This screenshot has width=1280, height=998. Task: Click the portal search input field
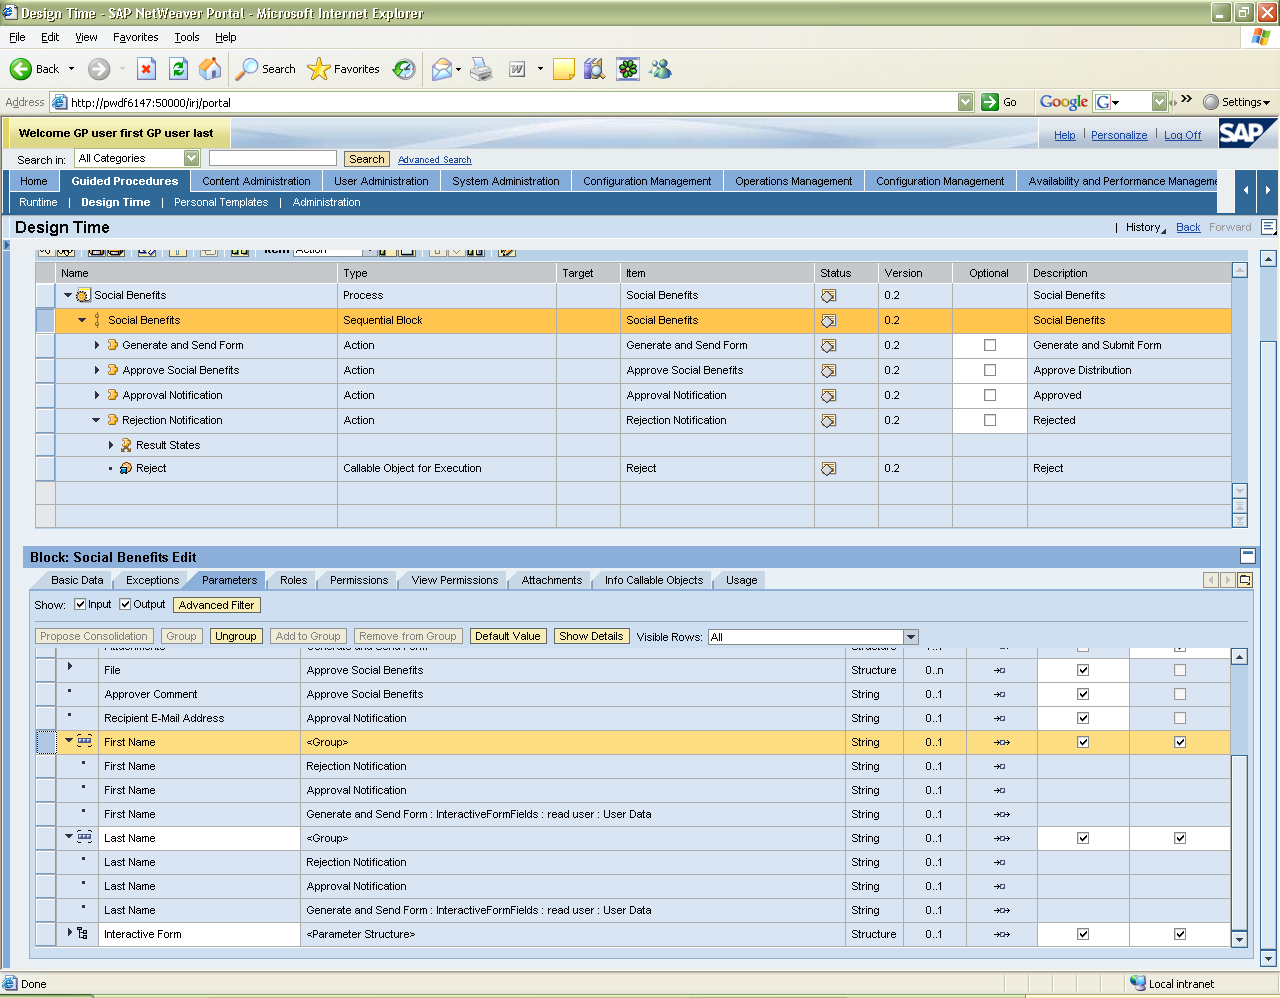tap(273, 158)
